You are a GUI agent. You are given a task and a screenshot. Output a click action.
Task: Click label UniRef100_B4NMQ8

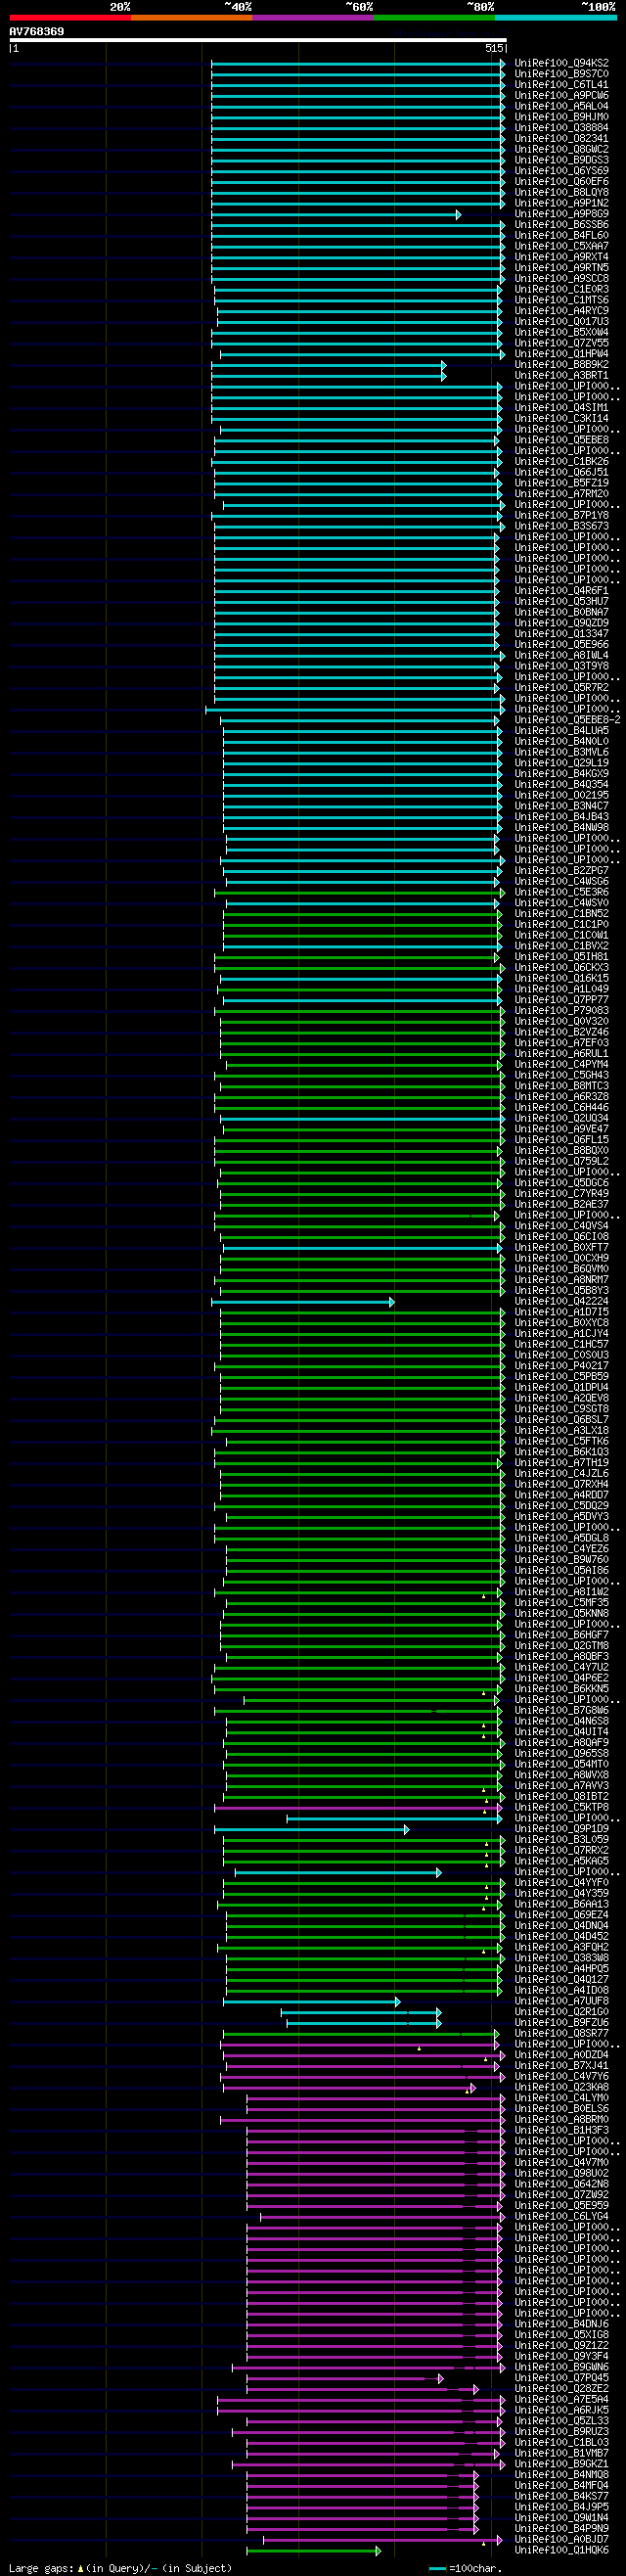pos(561,2475)
